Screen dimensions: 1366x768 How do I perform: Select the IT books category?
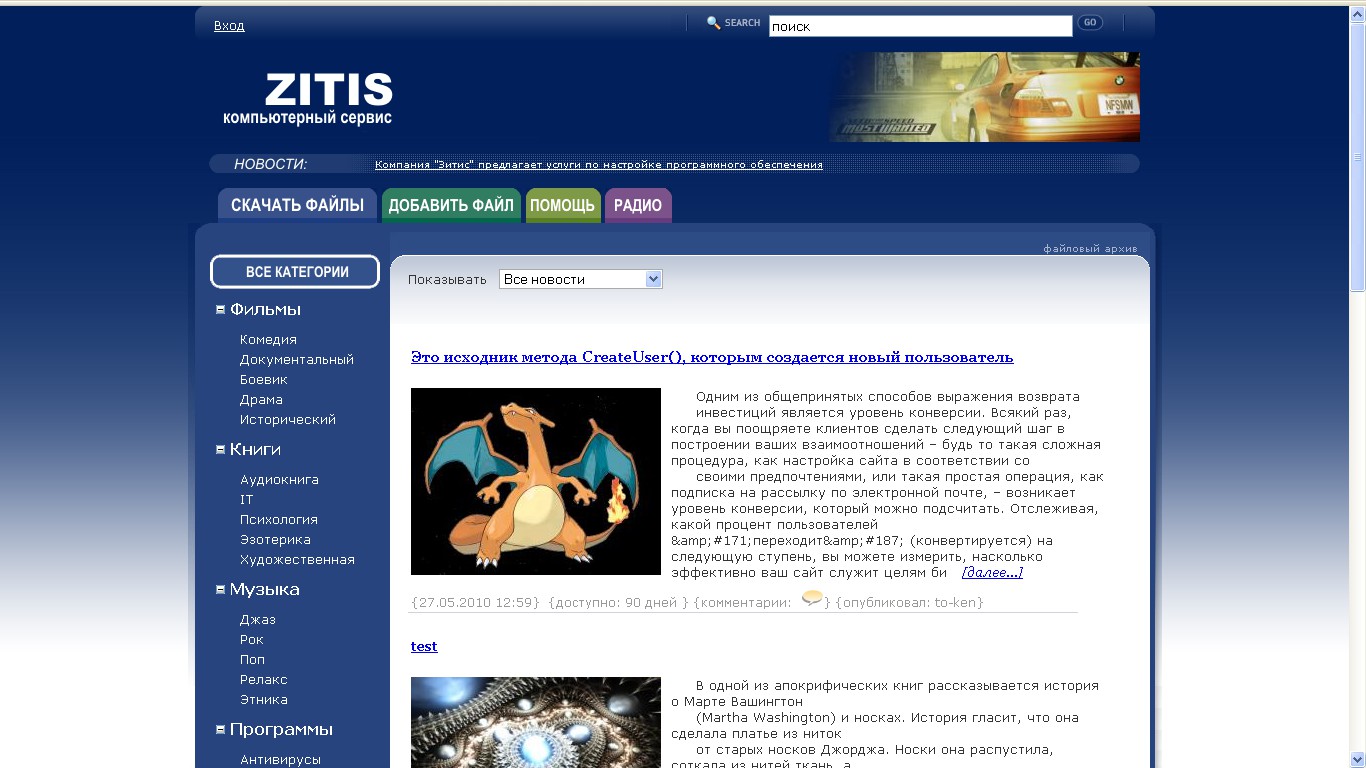[247, 500]
